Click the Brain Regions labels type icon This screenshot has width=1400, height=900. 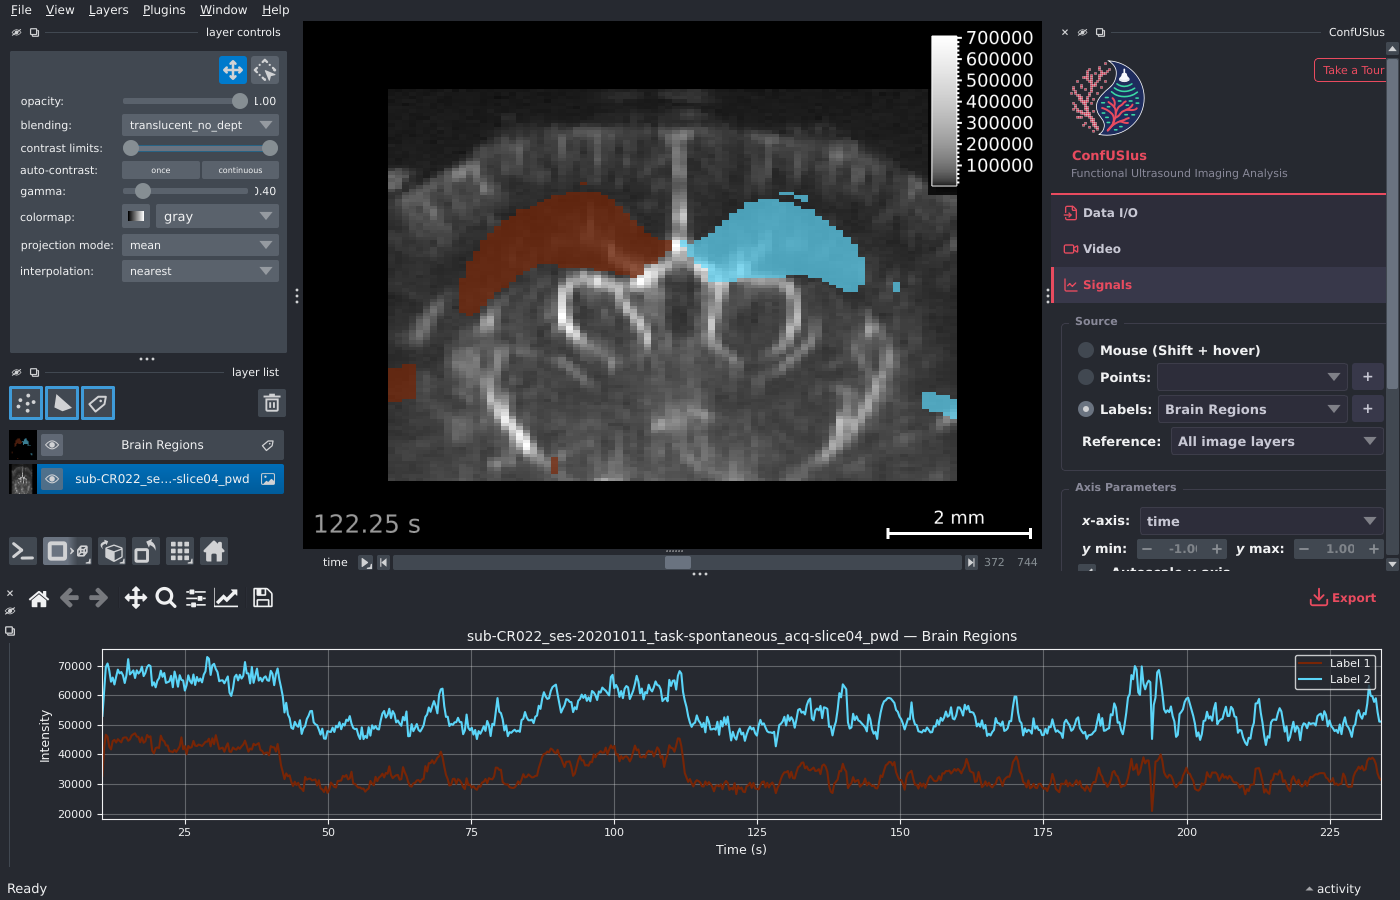pos(268,445)
